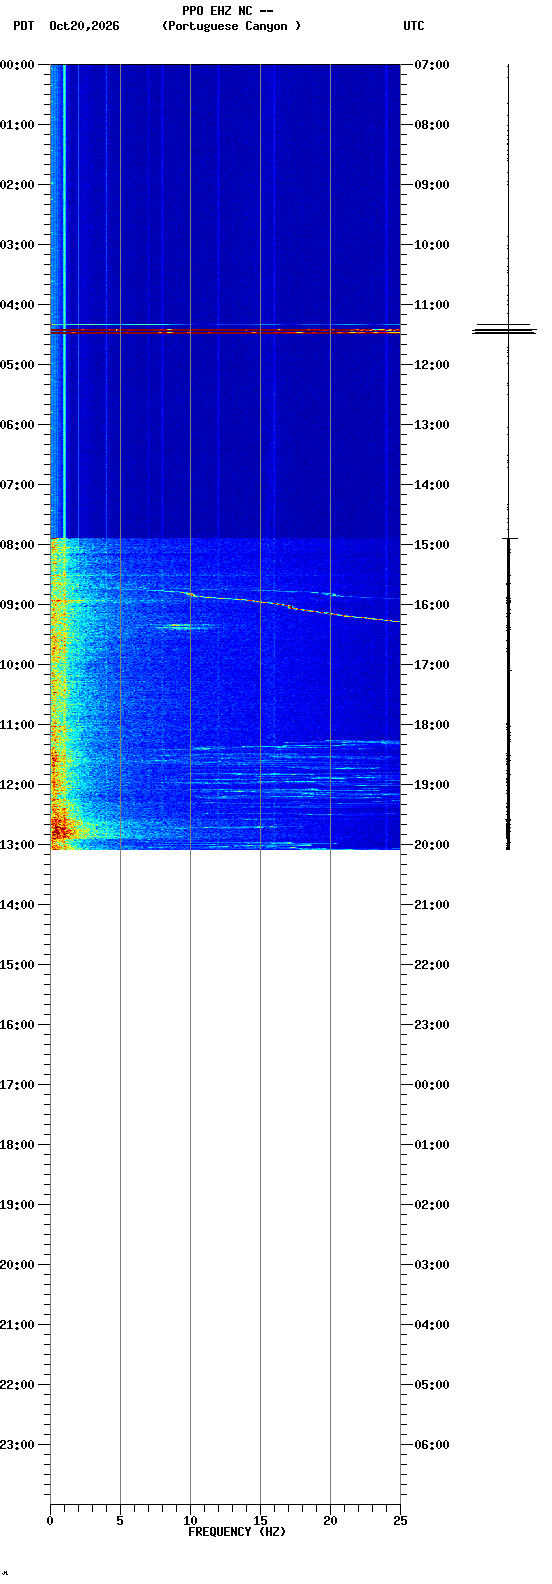The width and height of the screenshot is (552, 1584).
Task: Select the '0' frequency axis tick label
Action: (50, 1521)
